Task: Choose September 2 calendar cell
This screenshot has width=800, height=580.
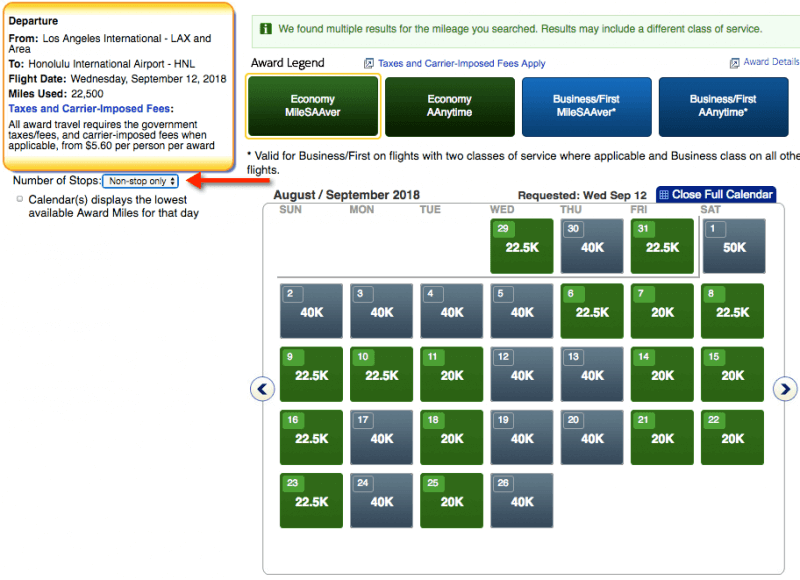Action: (x=311, y=311)
